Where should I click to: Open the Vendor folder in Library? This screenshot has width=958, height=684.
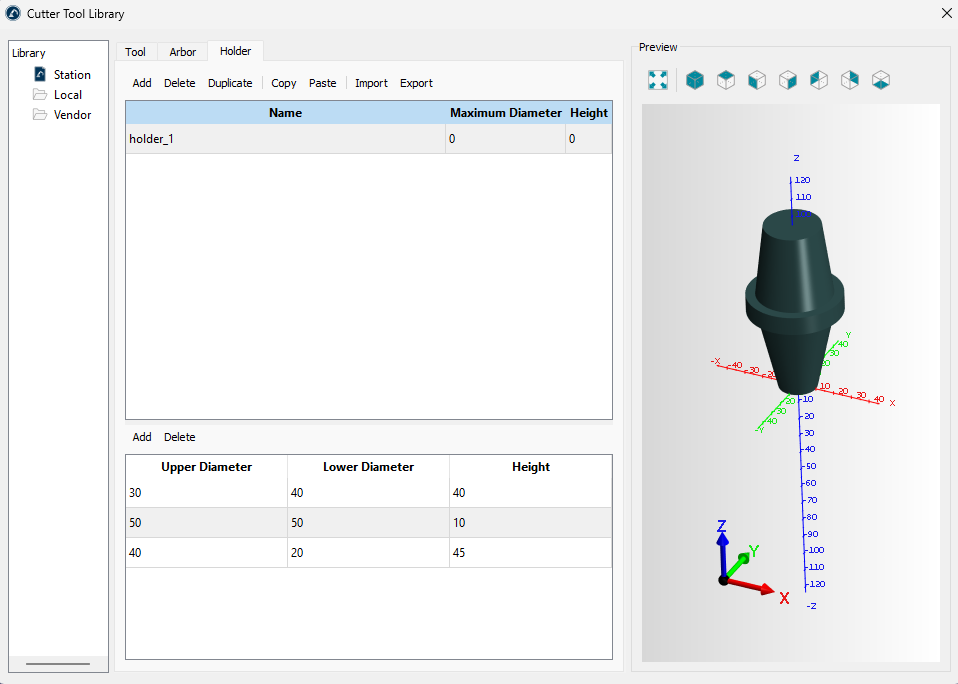[x=72, y=115]
